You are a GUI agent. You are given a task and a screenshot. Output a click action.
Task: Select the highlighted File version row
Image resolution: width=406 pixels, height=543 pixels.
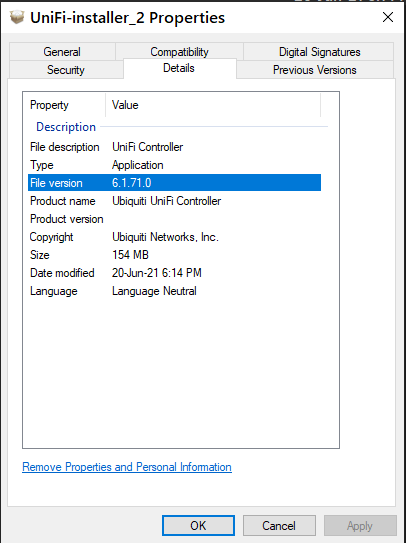click(174, 183)
